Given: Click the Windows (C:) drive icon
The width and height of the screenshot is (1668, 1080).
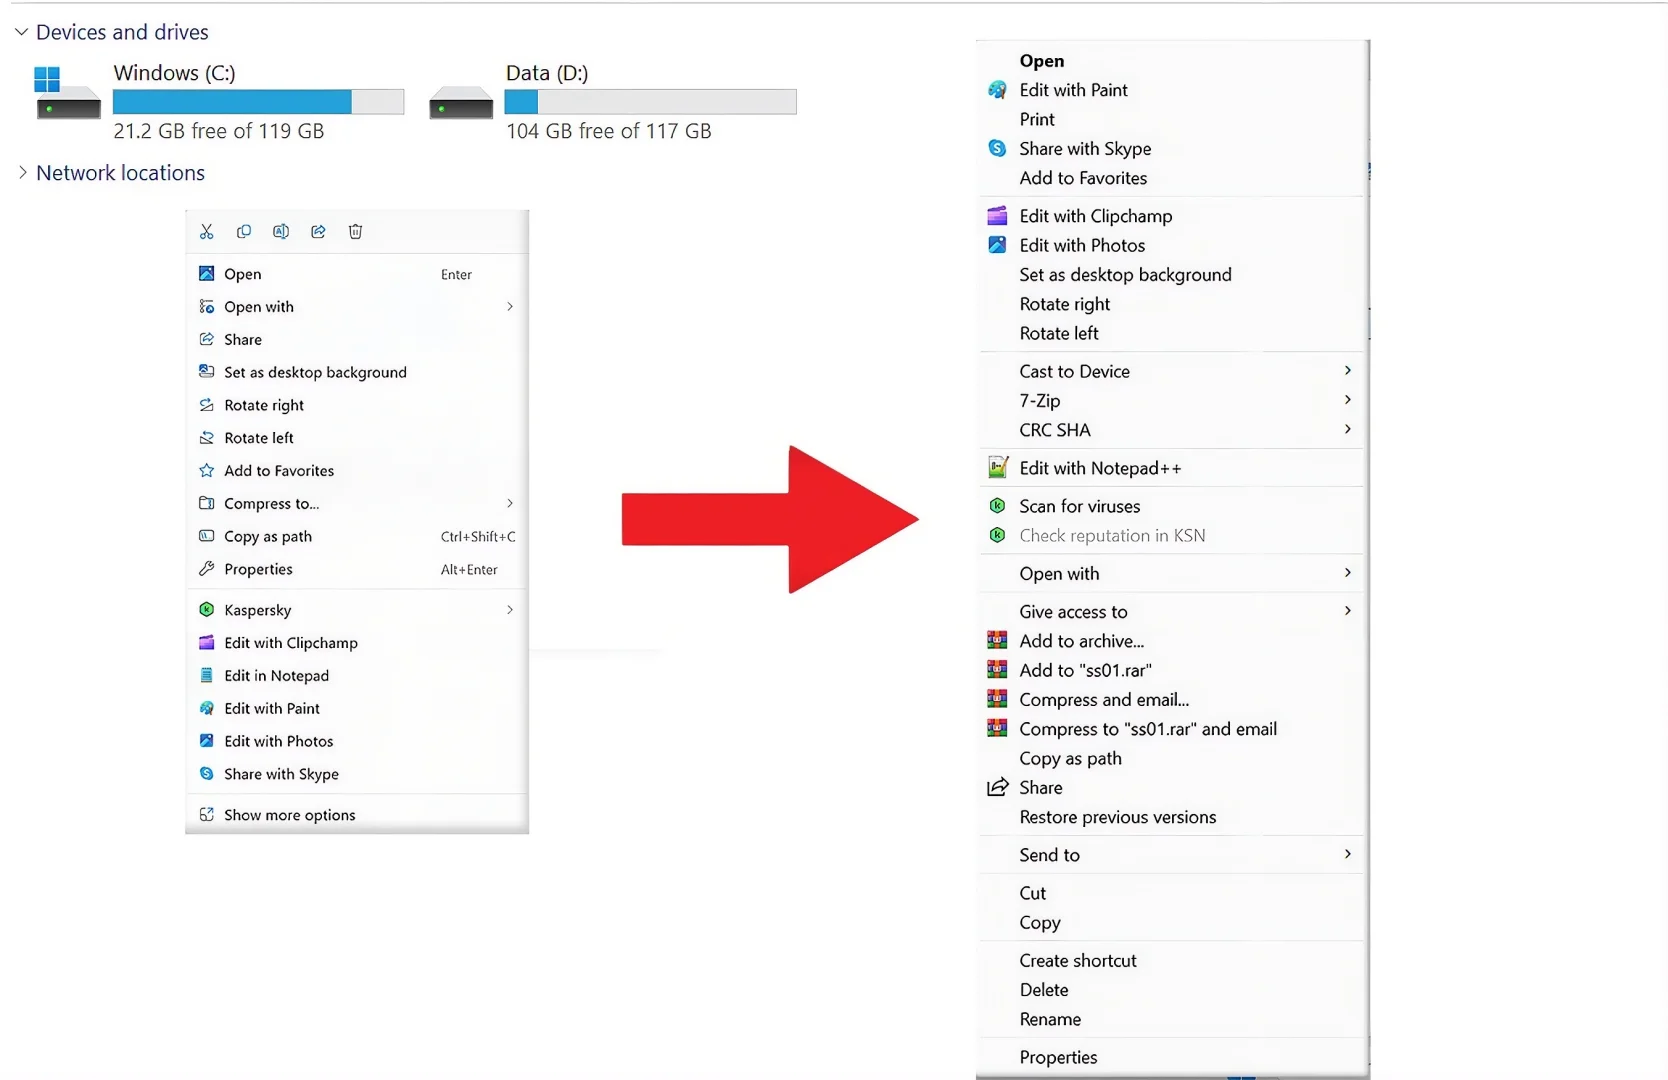Looking at the screenshot, I should click(x=67, y=92).
